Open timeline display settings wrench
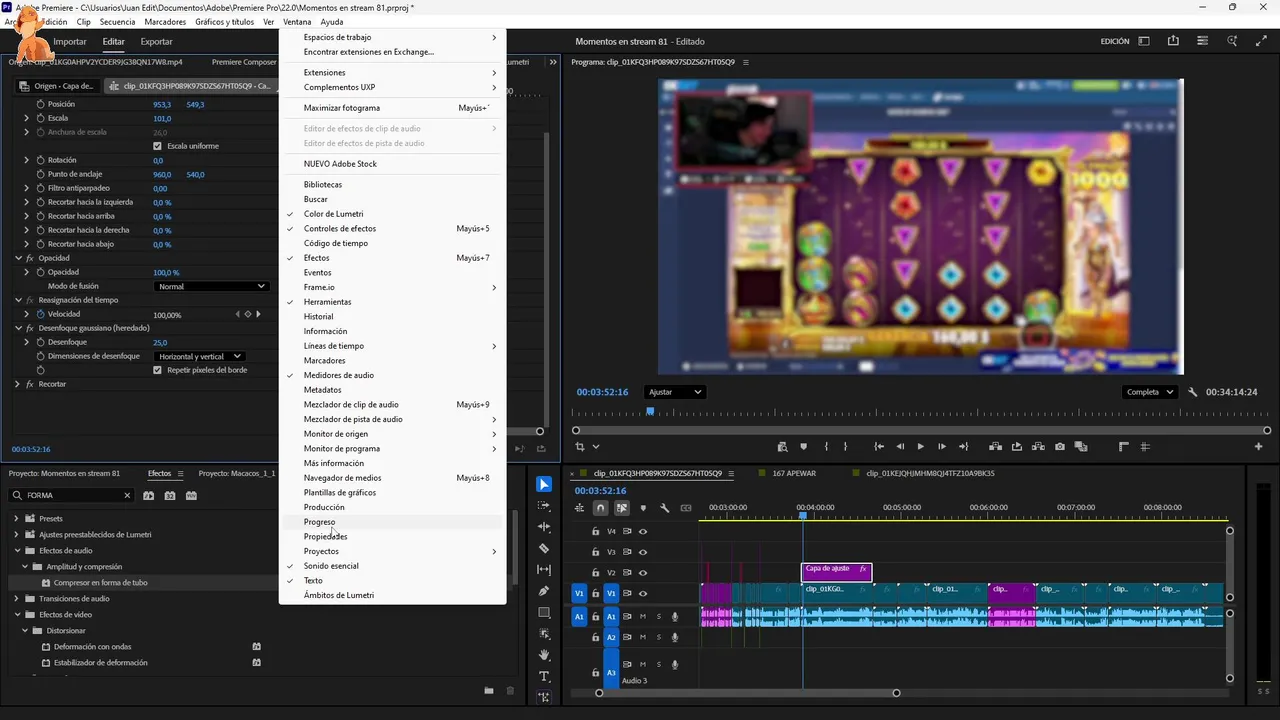Image resolution: width=1280 pixels, height=720 pixels. click(664, 508)
